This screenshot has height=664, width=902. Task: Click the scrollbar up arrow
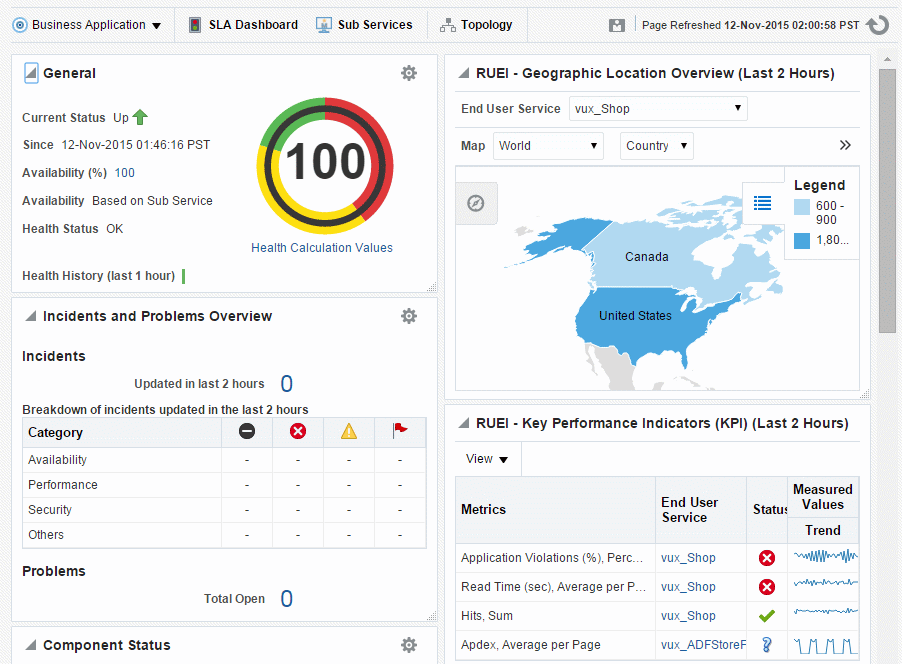pyautogui.click(x=887, y=59)
